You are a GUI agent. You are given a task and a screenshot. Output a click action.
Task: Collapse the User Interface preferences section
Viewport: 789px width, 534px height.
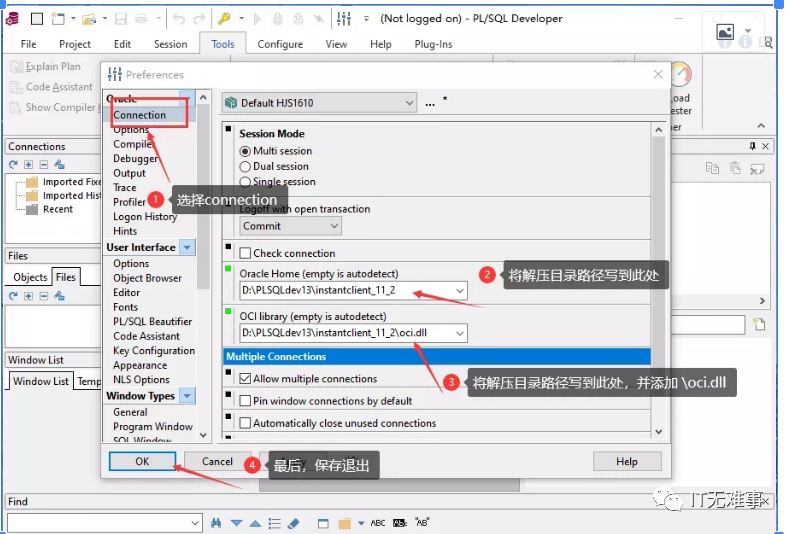pos(187,248)
